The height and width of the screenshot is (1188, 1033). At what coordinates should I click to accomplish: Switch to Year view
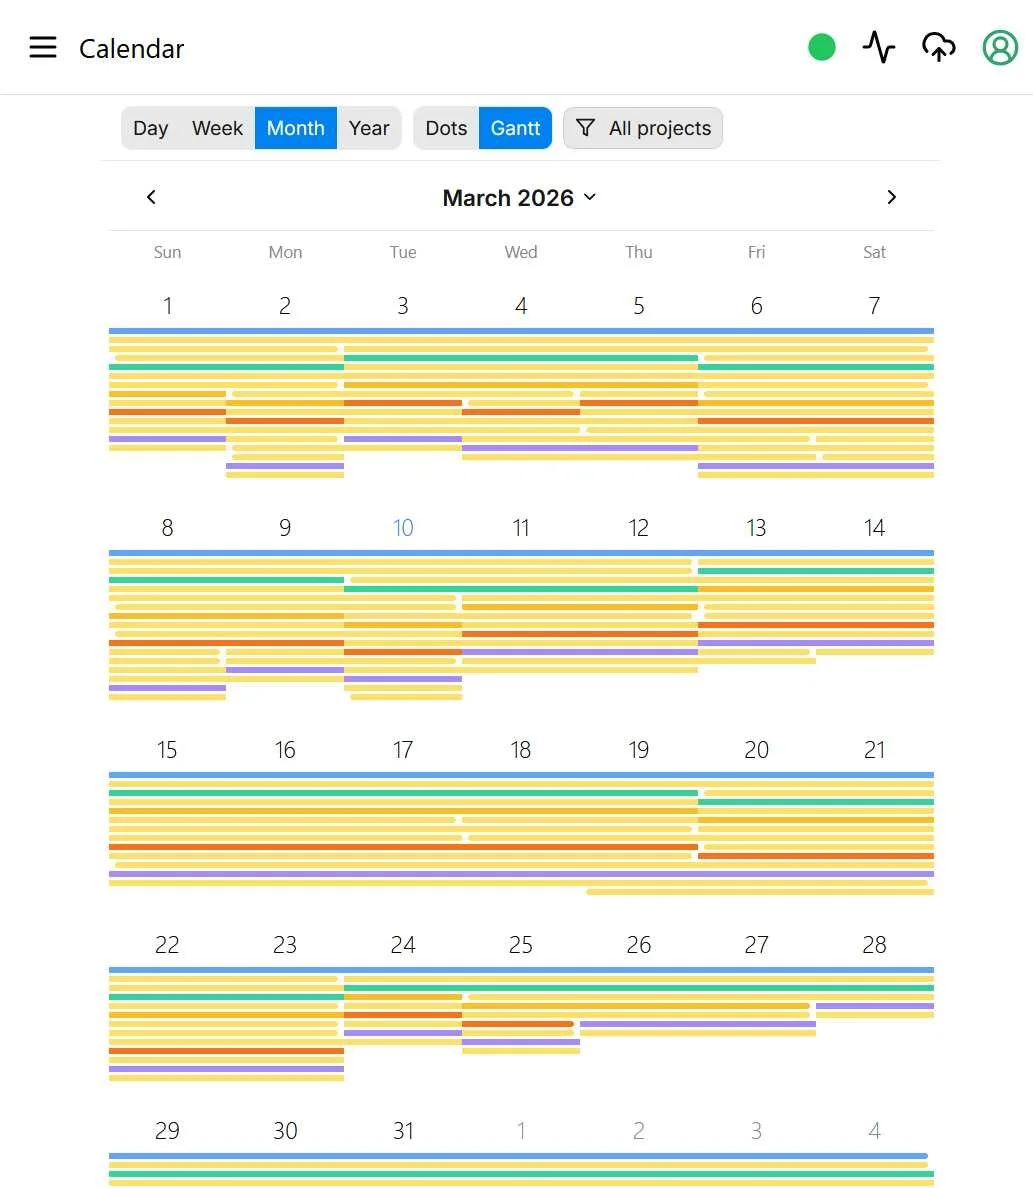pos(369,128)
